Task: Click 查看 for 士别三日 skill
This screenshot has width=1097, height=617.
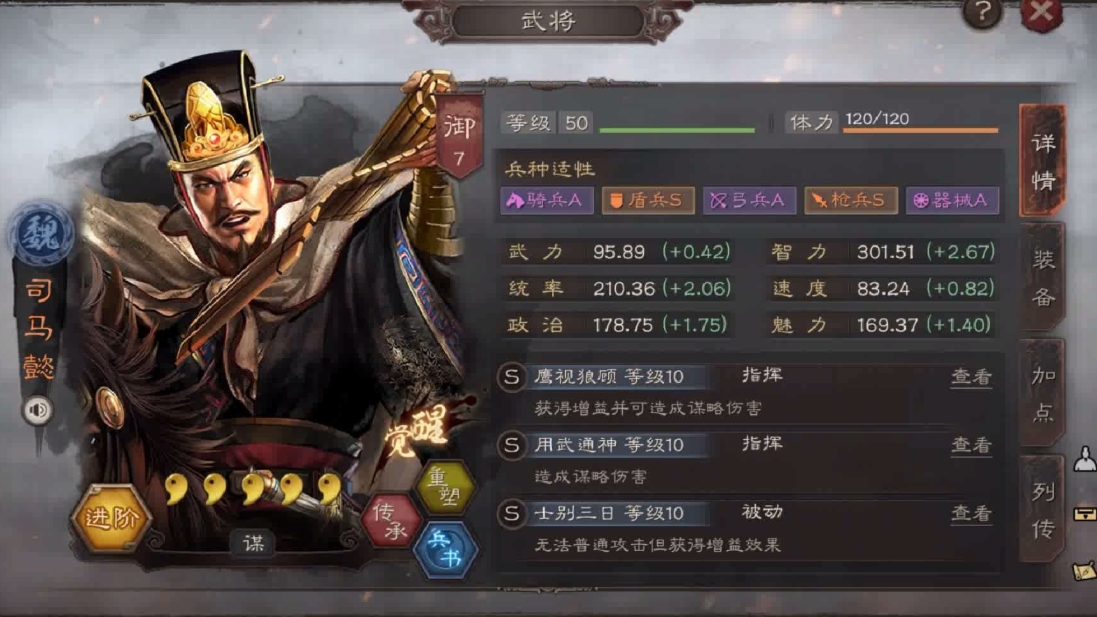Action: pyautogui.click(x=971, y=514)
